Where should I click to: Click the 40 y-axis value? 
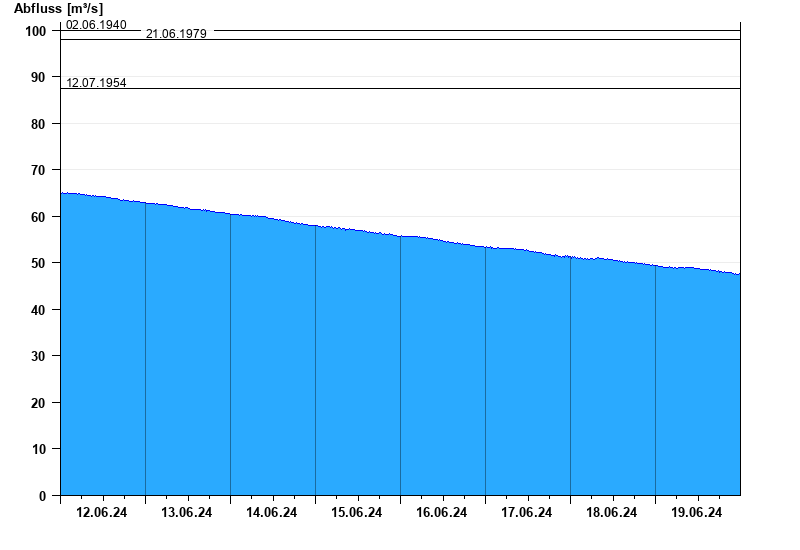tap(38, 310)
